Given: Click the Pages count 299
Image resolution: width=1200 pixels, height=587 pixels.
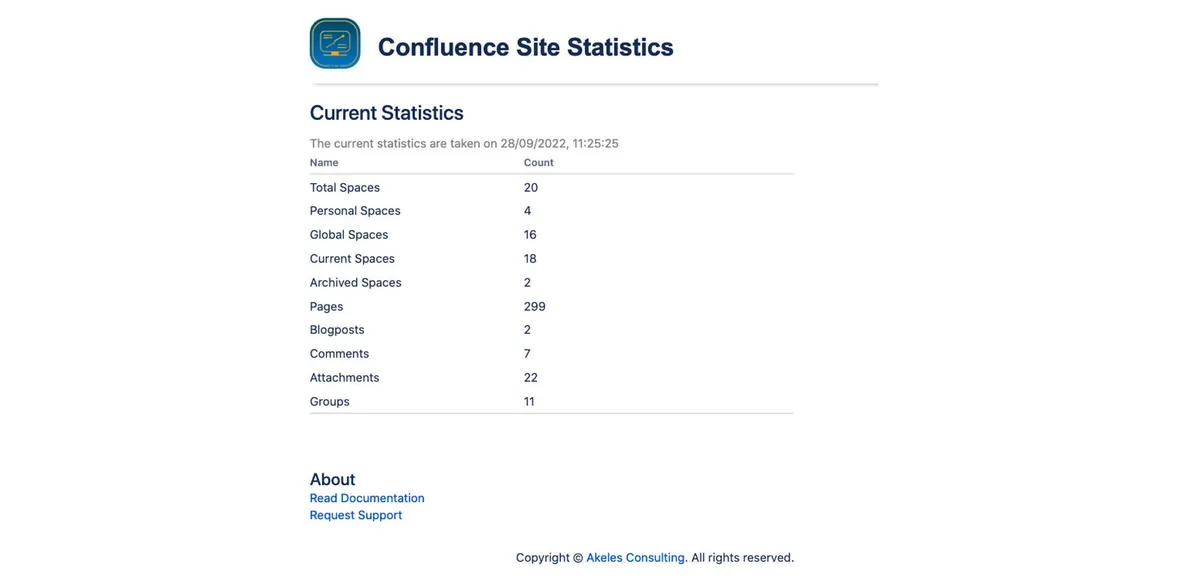Looking at the screenshot, I should 535,307.
